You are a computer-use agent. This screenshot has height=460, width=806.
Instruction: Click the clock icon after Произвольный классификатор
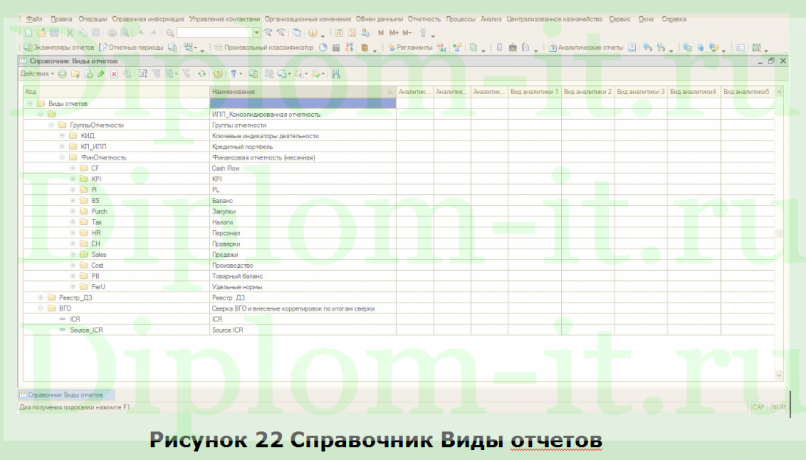323,48
